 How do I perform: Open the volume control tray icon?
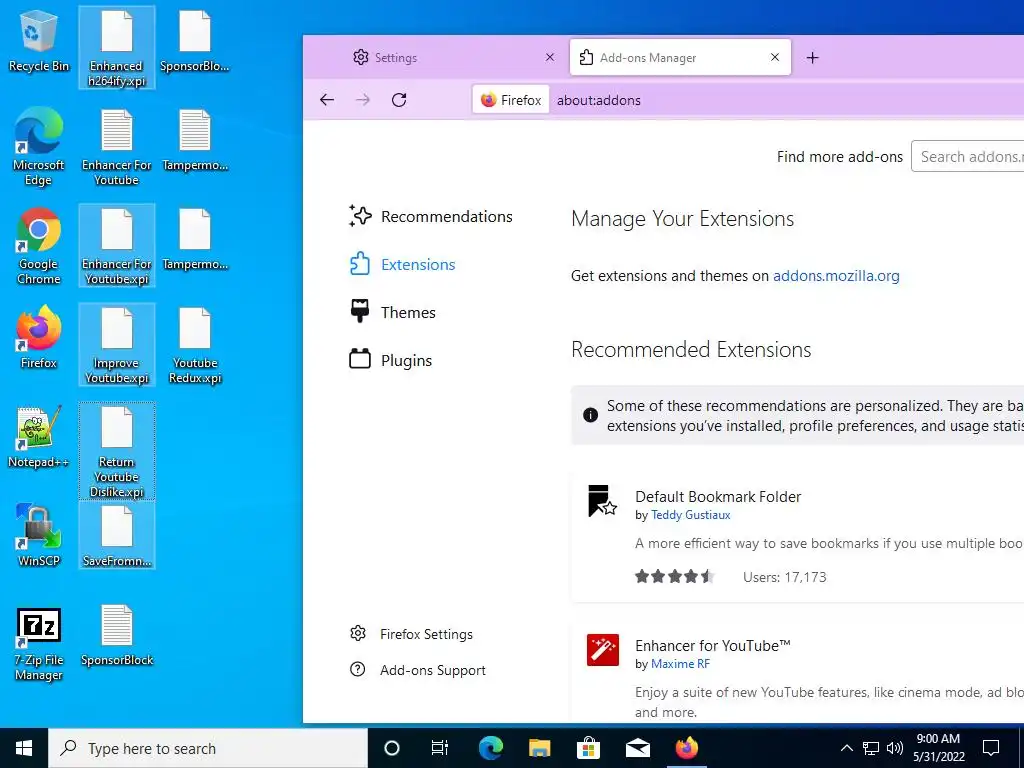point(895,748)
